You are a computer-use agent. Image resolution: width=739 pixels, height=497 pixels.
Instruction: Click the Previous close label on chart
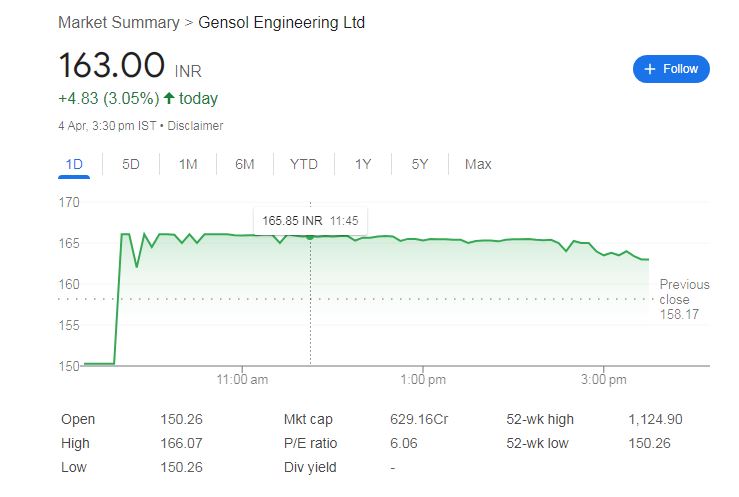pyautogui.click(x=684, y=291)
